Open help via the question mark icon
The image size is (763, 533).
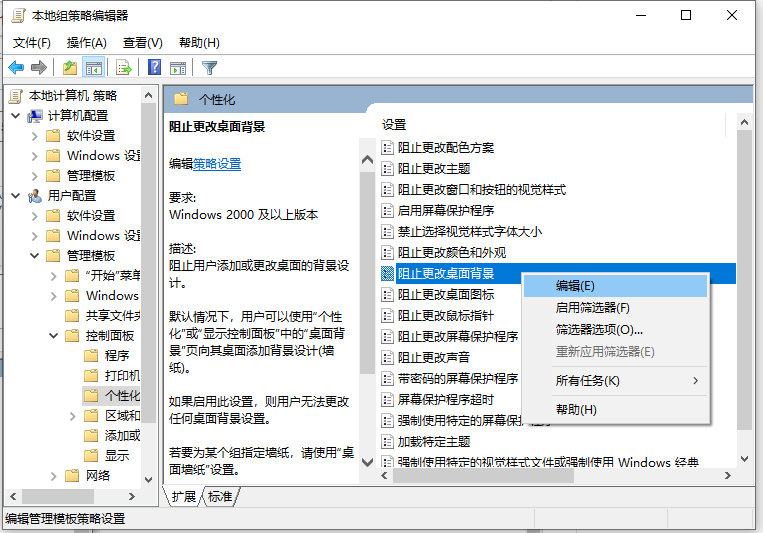pyautogui.click(x=155, y=68)
